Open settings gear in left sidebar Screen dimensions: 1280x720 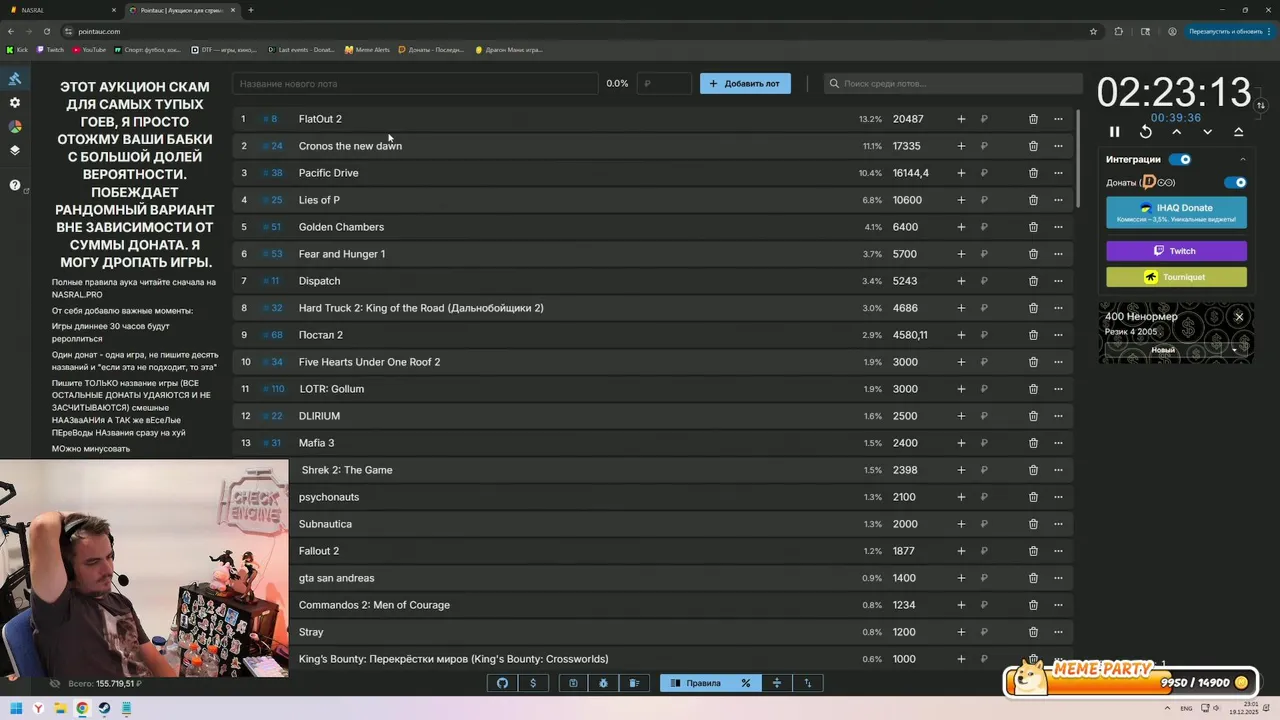coord(15,103)
